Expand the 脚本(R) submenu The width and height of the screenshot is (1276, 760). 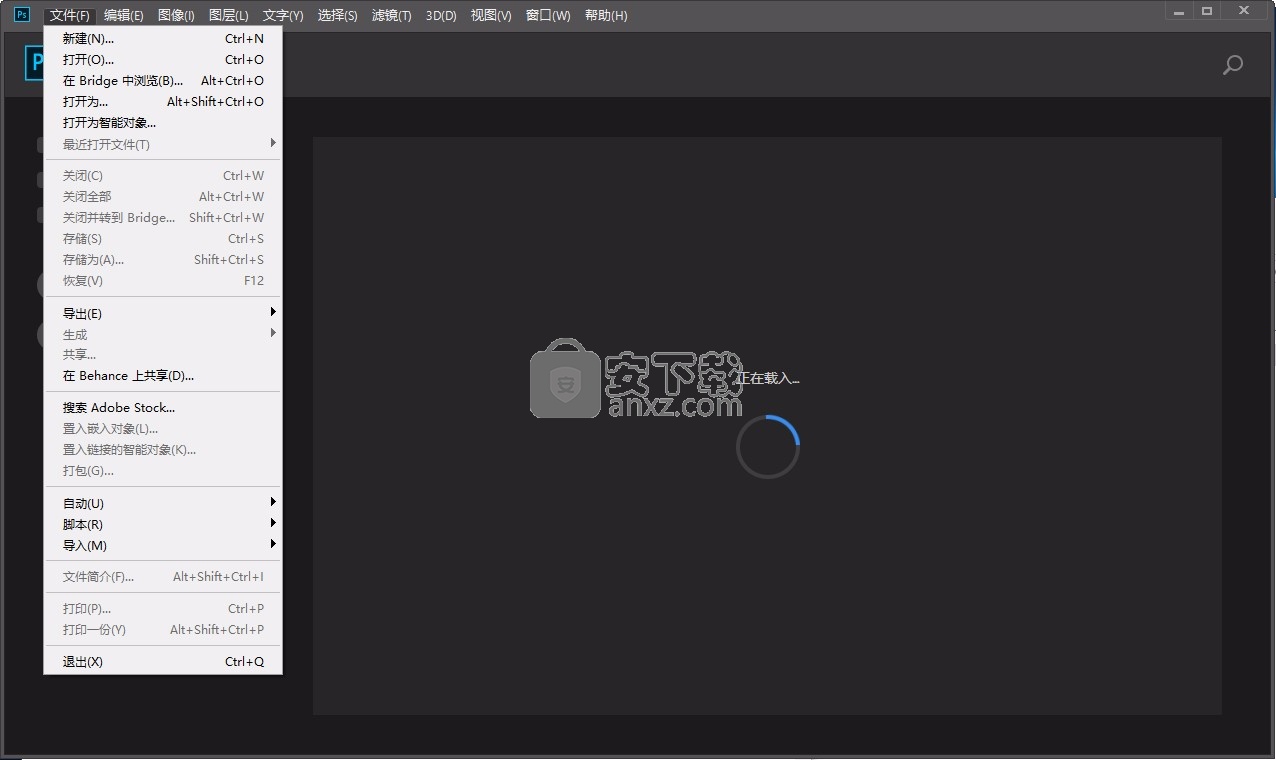[163, 524]
